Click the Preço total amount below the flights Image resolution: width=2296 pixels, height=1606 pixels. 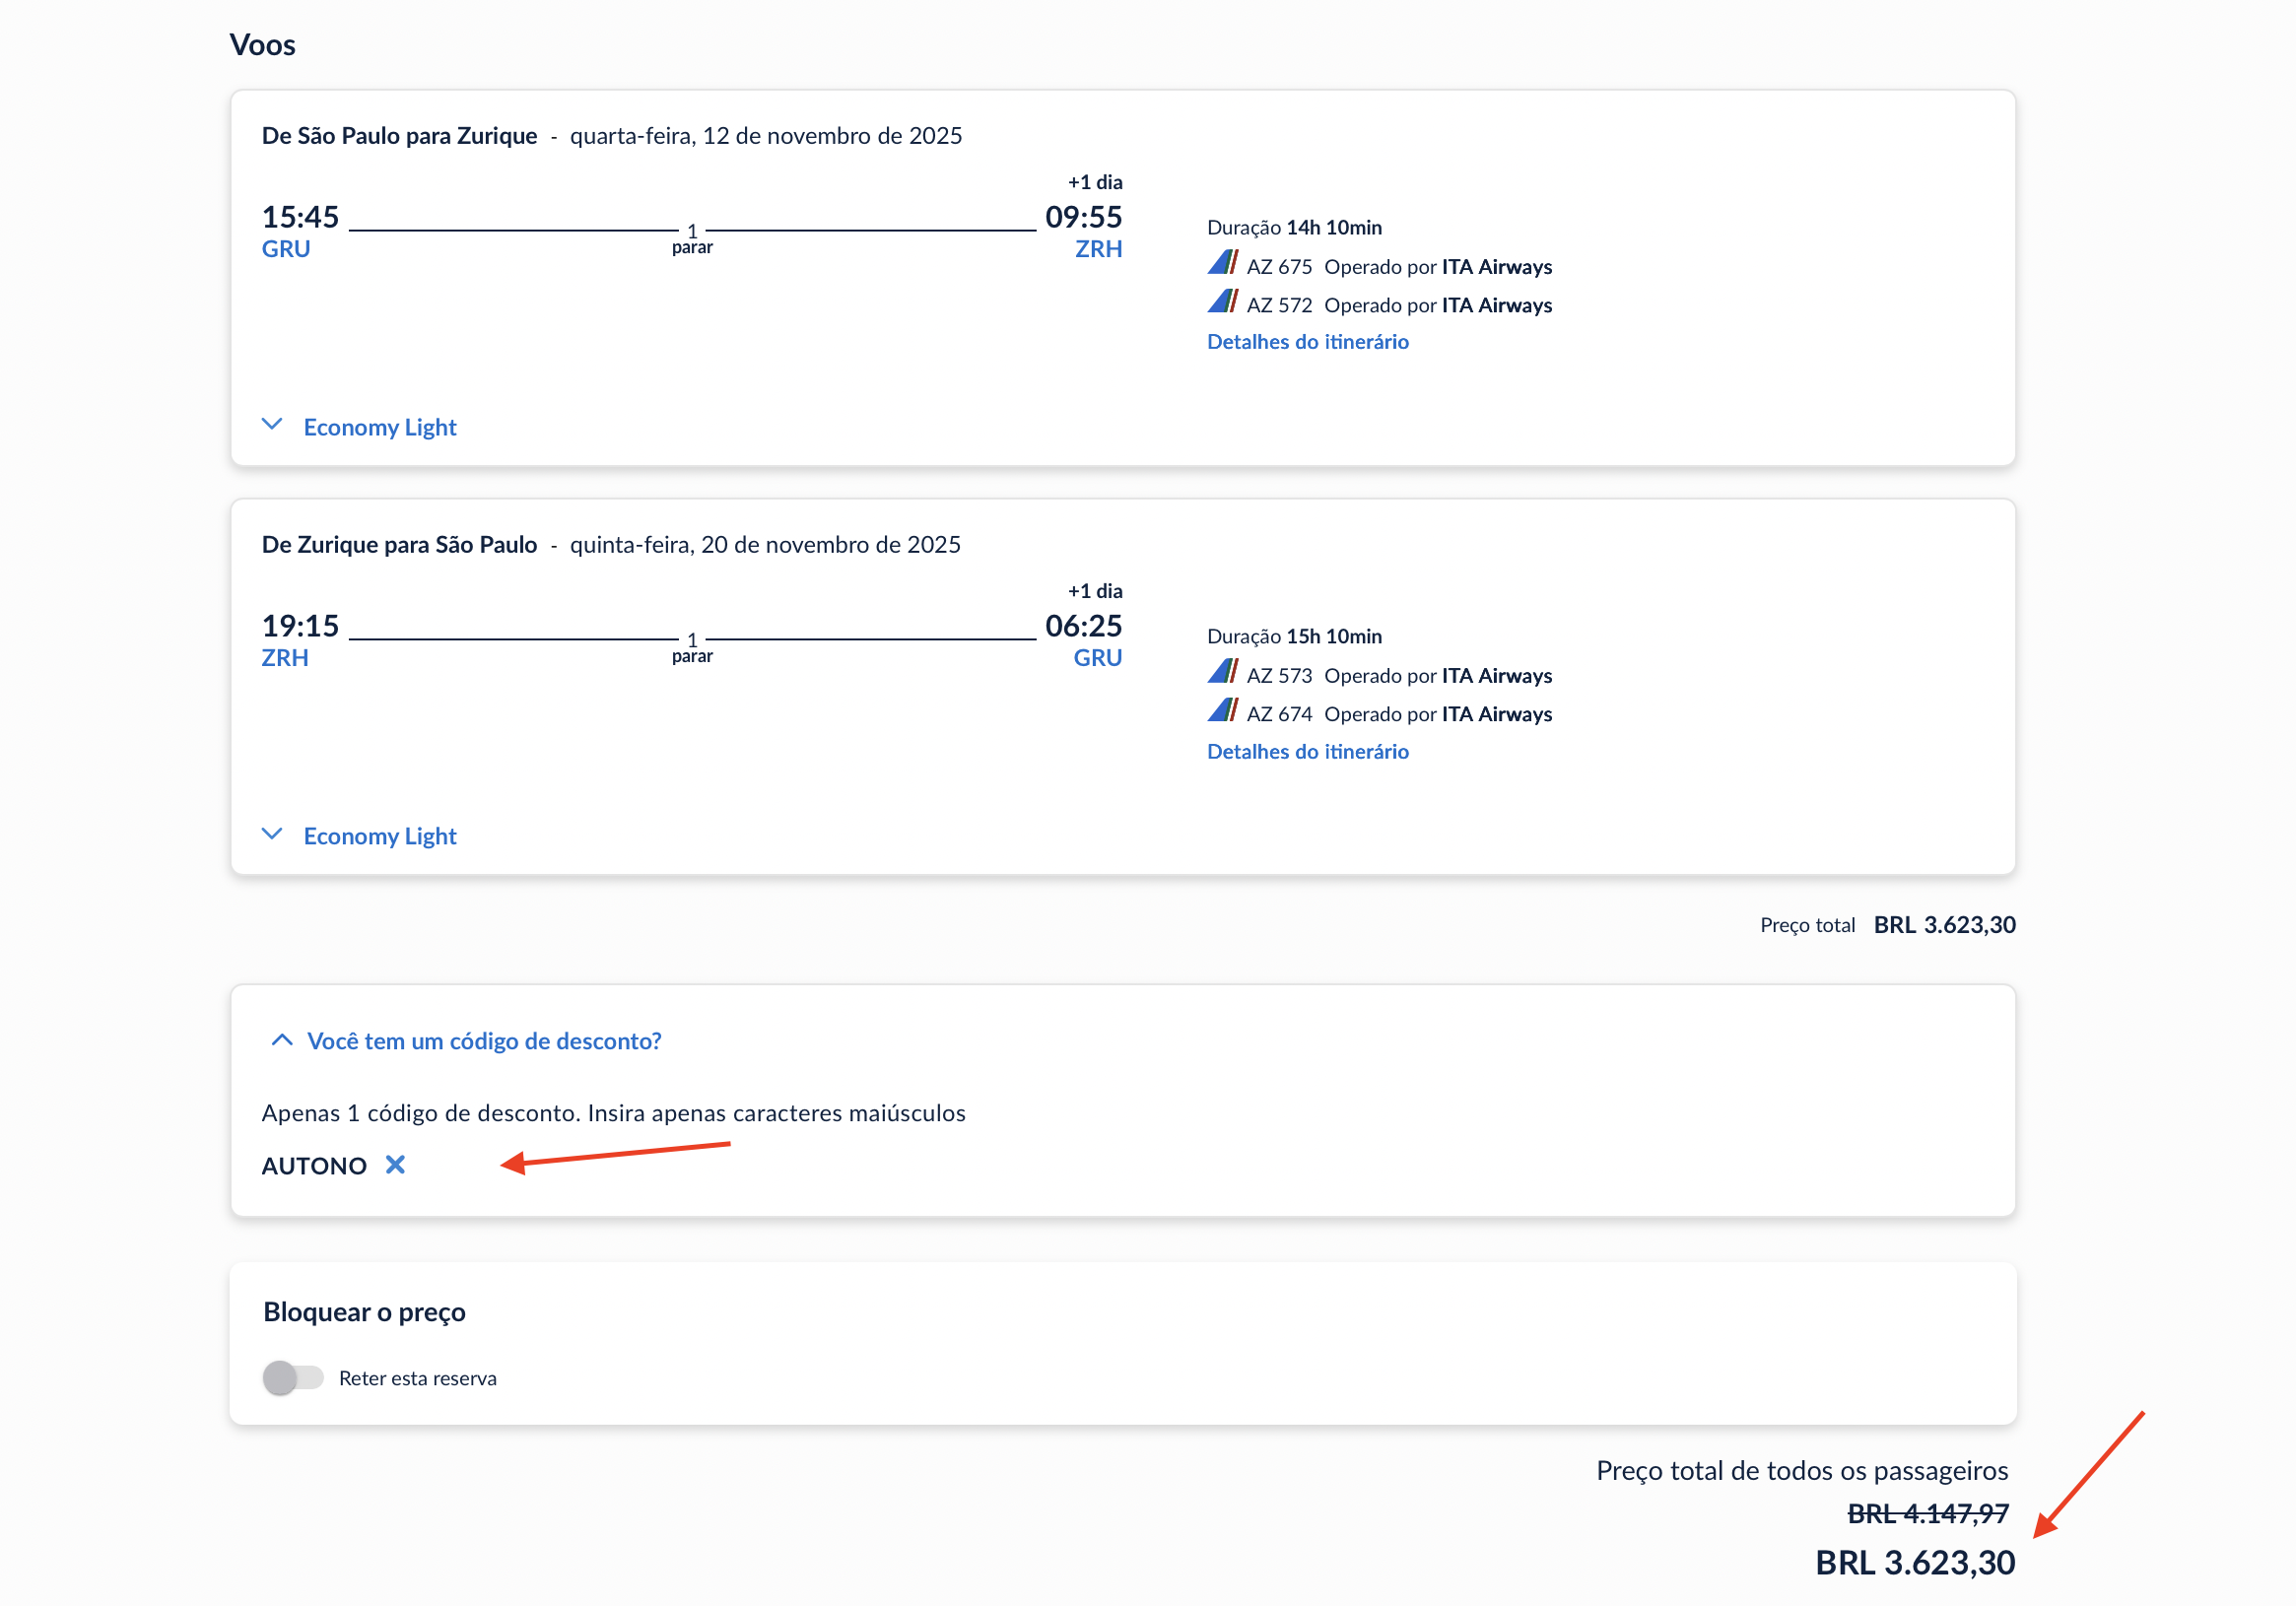(1944, 925)
